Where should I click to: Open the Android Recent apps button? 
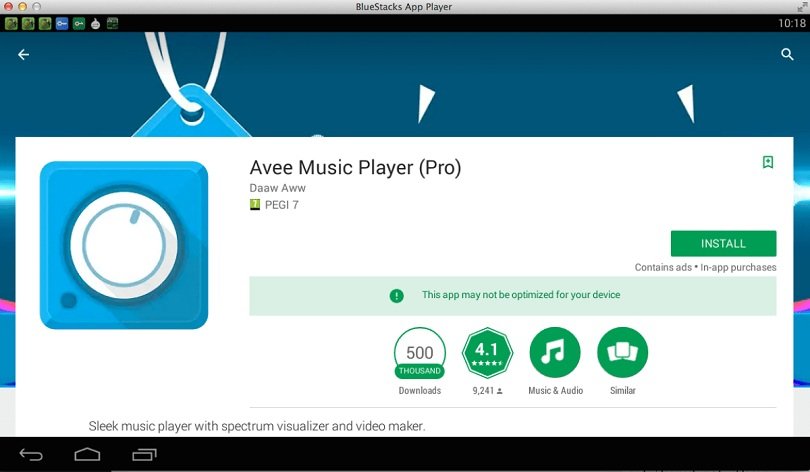[x=144, y=454]
